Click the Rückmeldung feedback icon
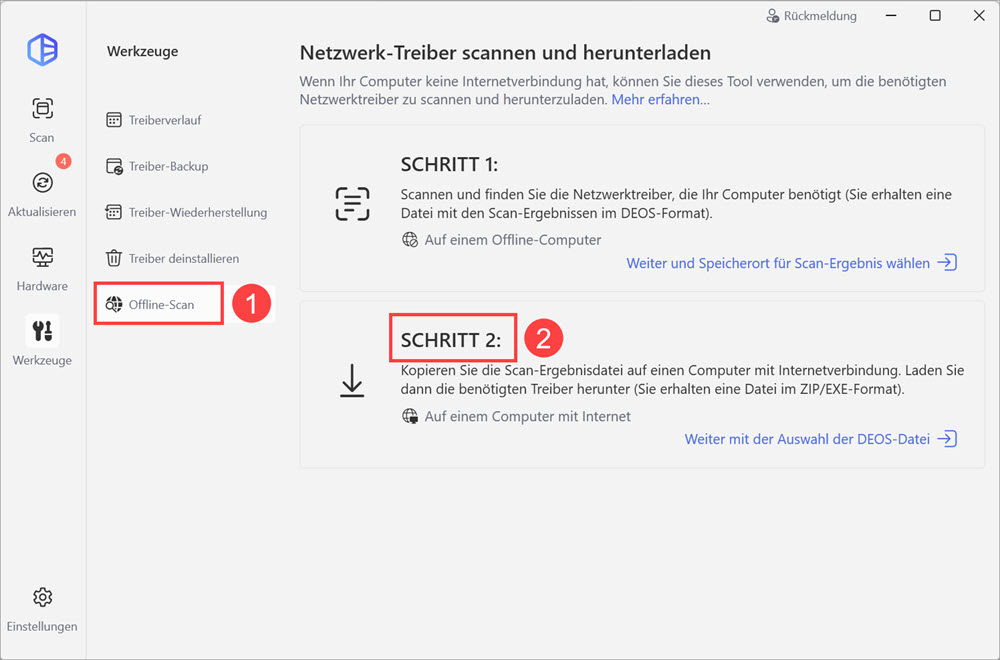The image size is (1000, 660). pyautogui.click(x=772, y=16)
